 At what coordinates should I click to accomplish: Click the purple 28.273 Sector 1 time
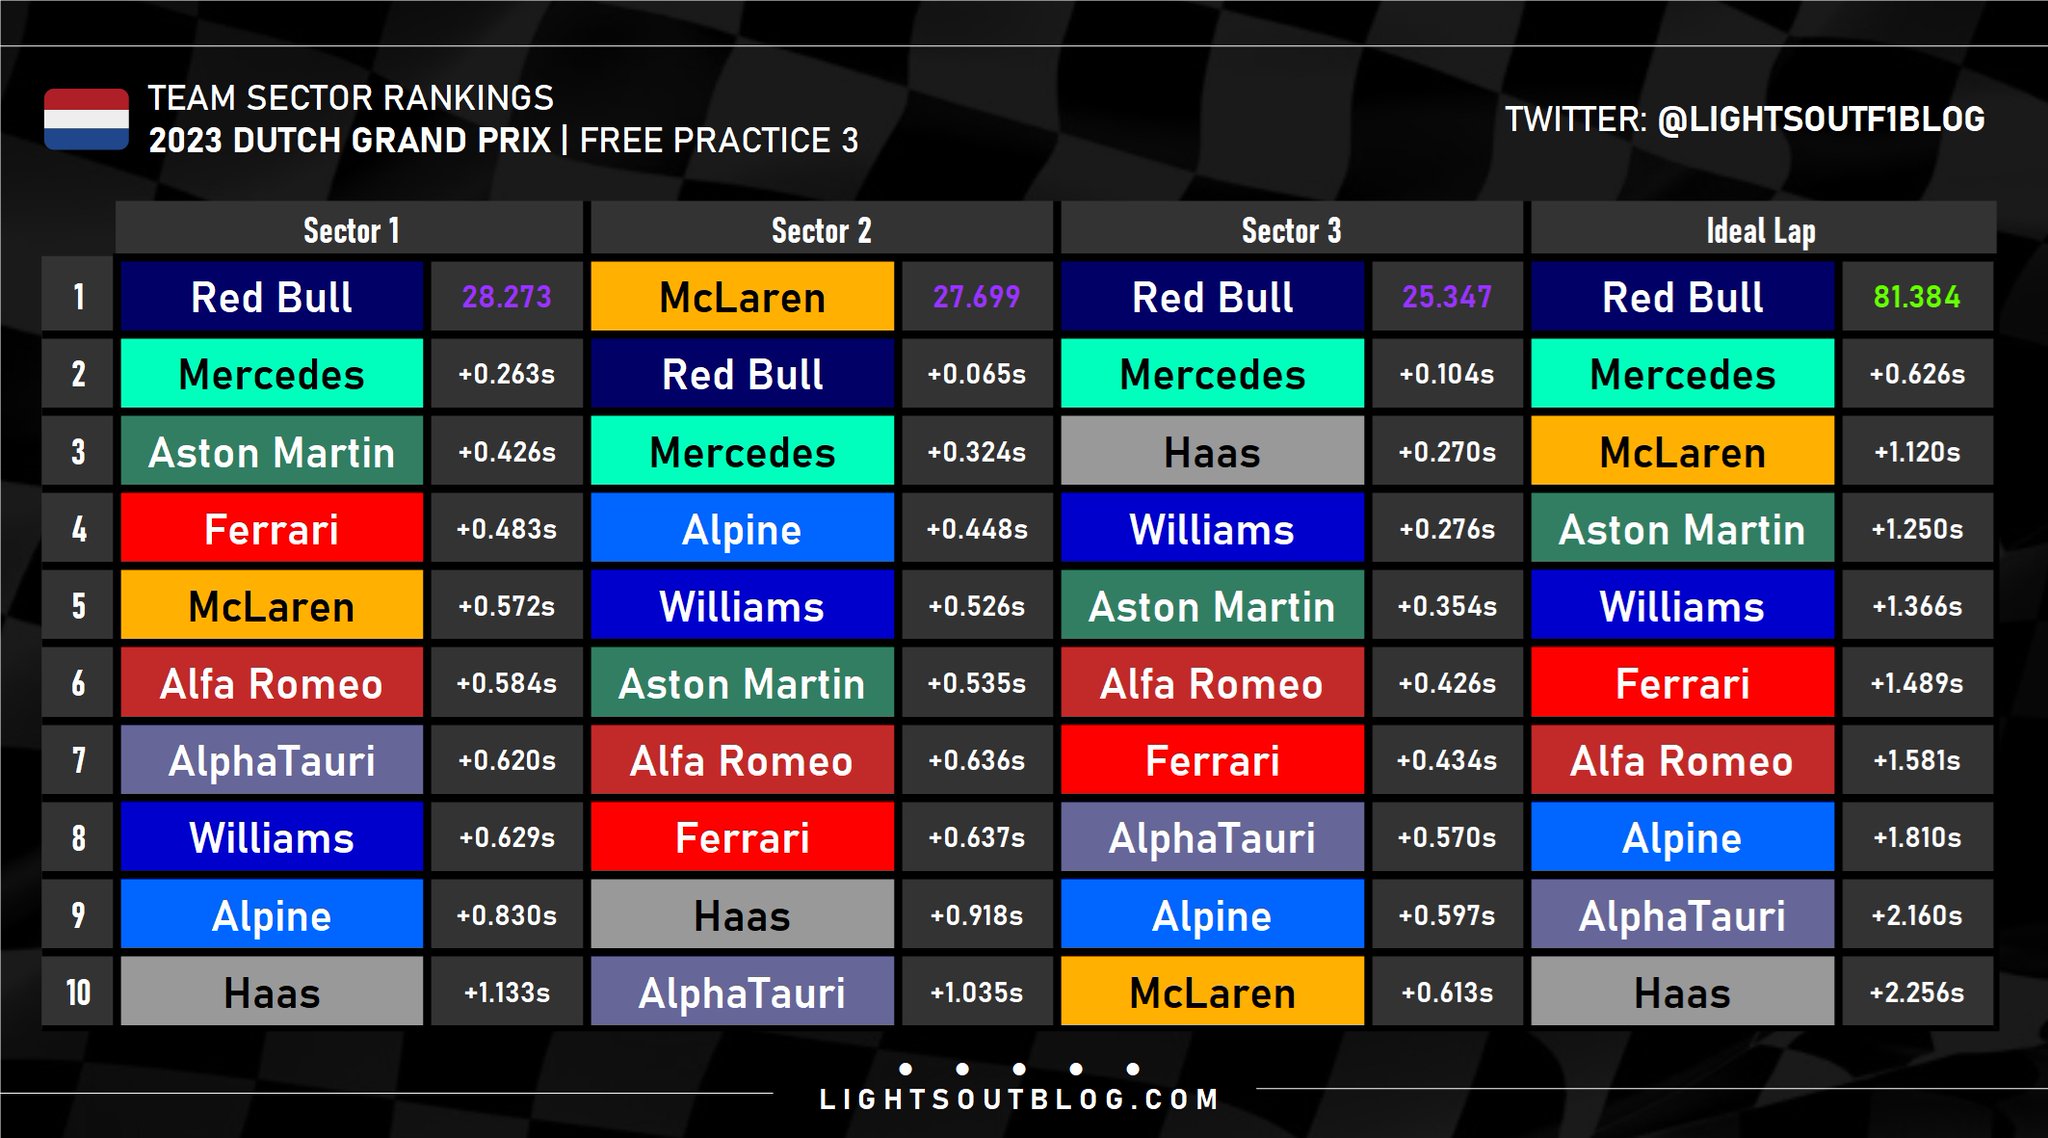(506, 297)
